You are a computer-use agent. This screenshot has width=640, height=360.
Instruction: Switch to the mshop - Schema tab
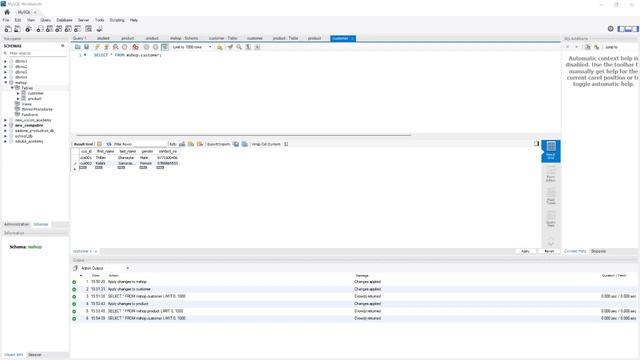coord(184,38)
